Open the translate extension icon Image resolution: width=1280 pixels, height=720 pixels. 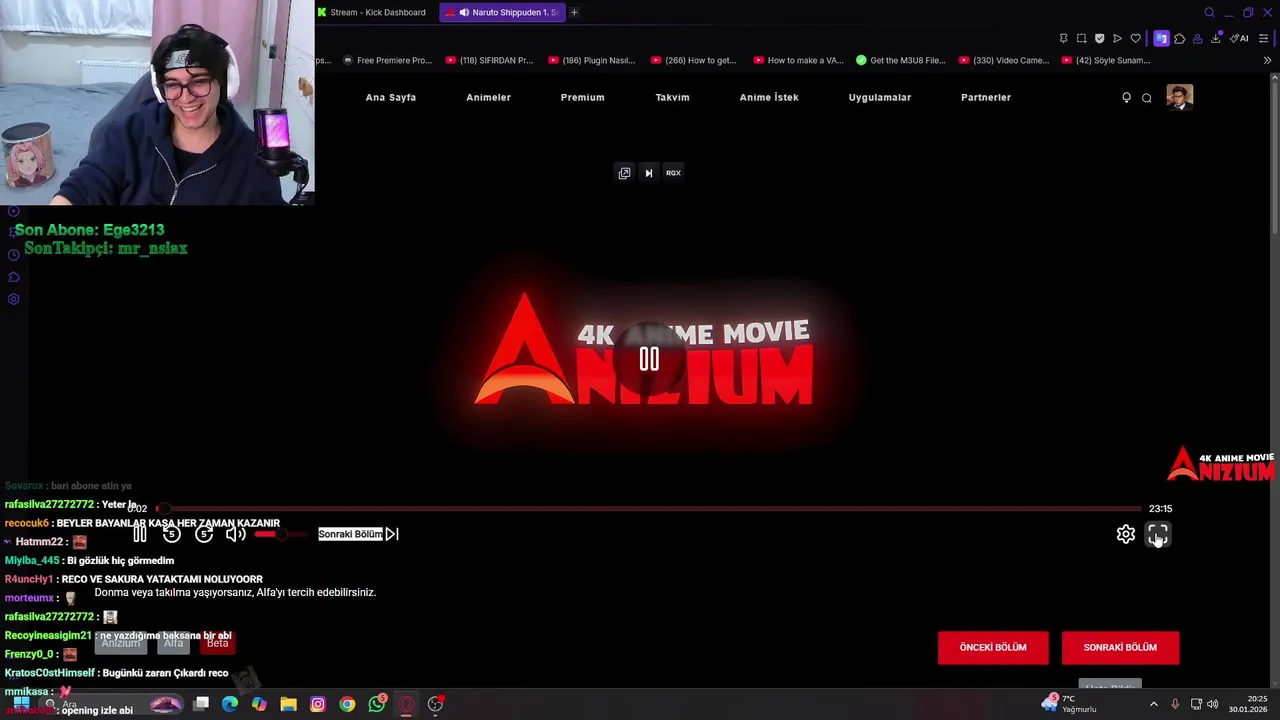pyautogui.click(x=1161, y=38)
